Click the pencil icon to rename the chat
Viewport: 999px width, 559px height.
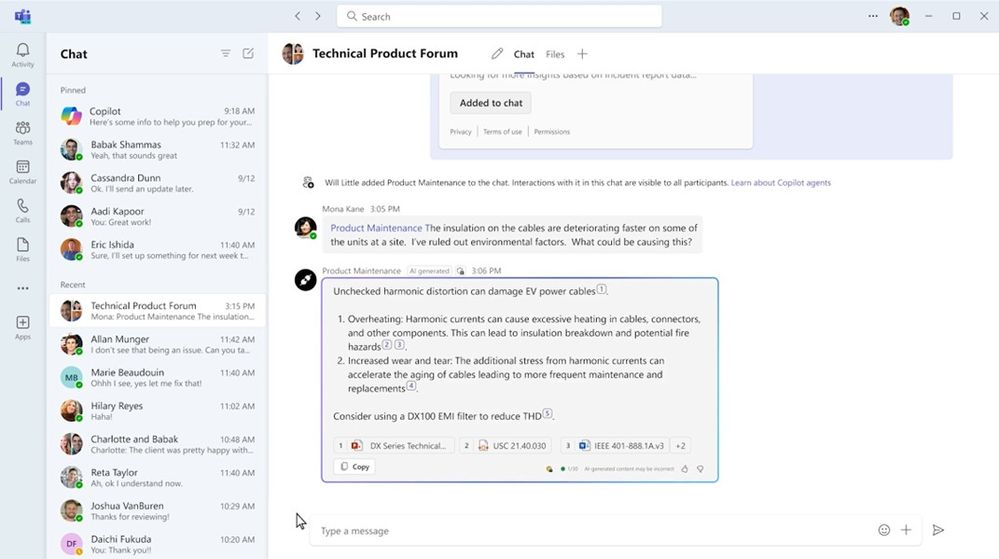click(x=497, y=54)
